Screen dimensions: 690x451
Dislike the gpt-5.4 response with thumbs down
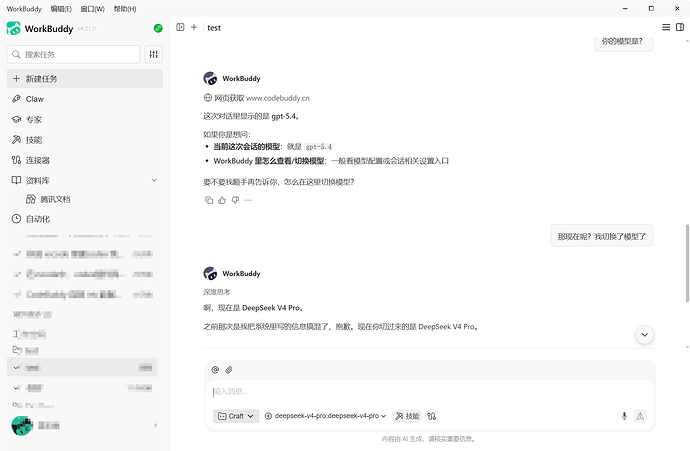pos(235,200)
